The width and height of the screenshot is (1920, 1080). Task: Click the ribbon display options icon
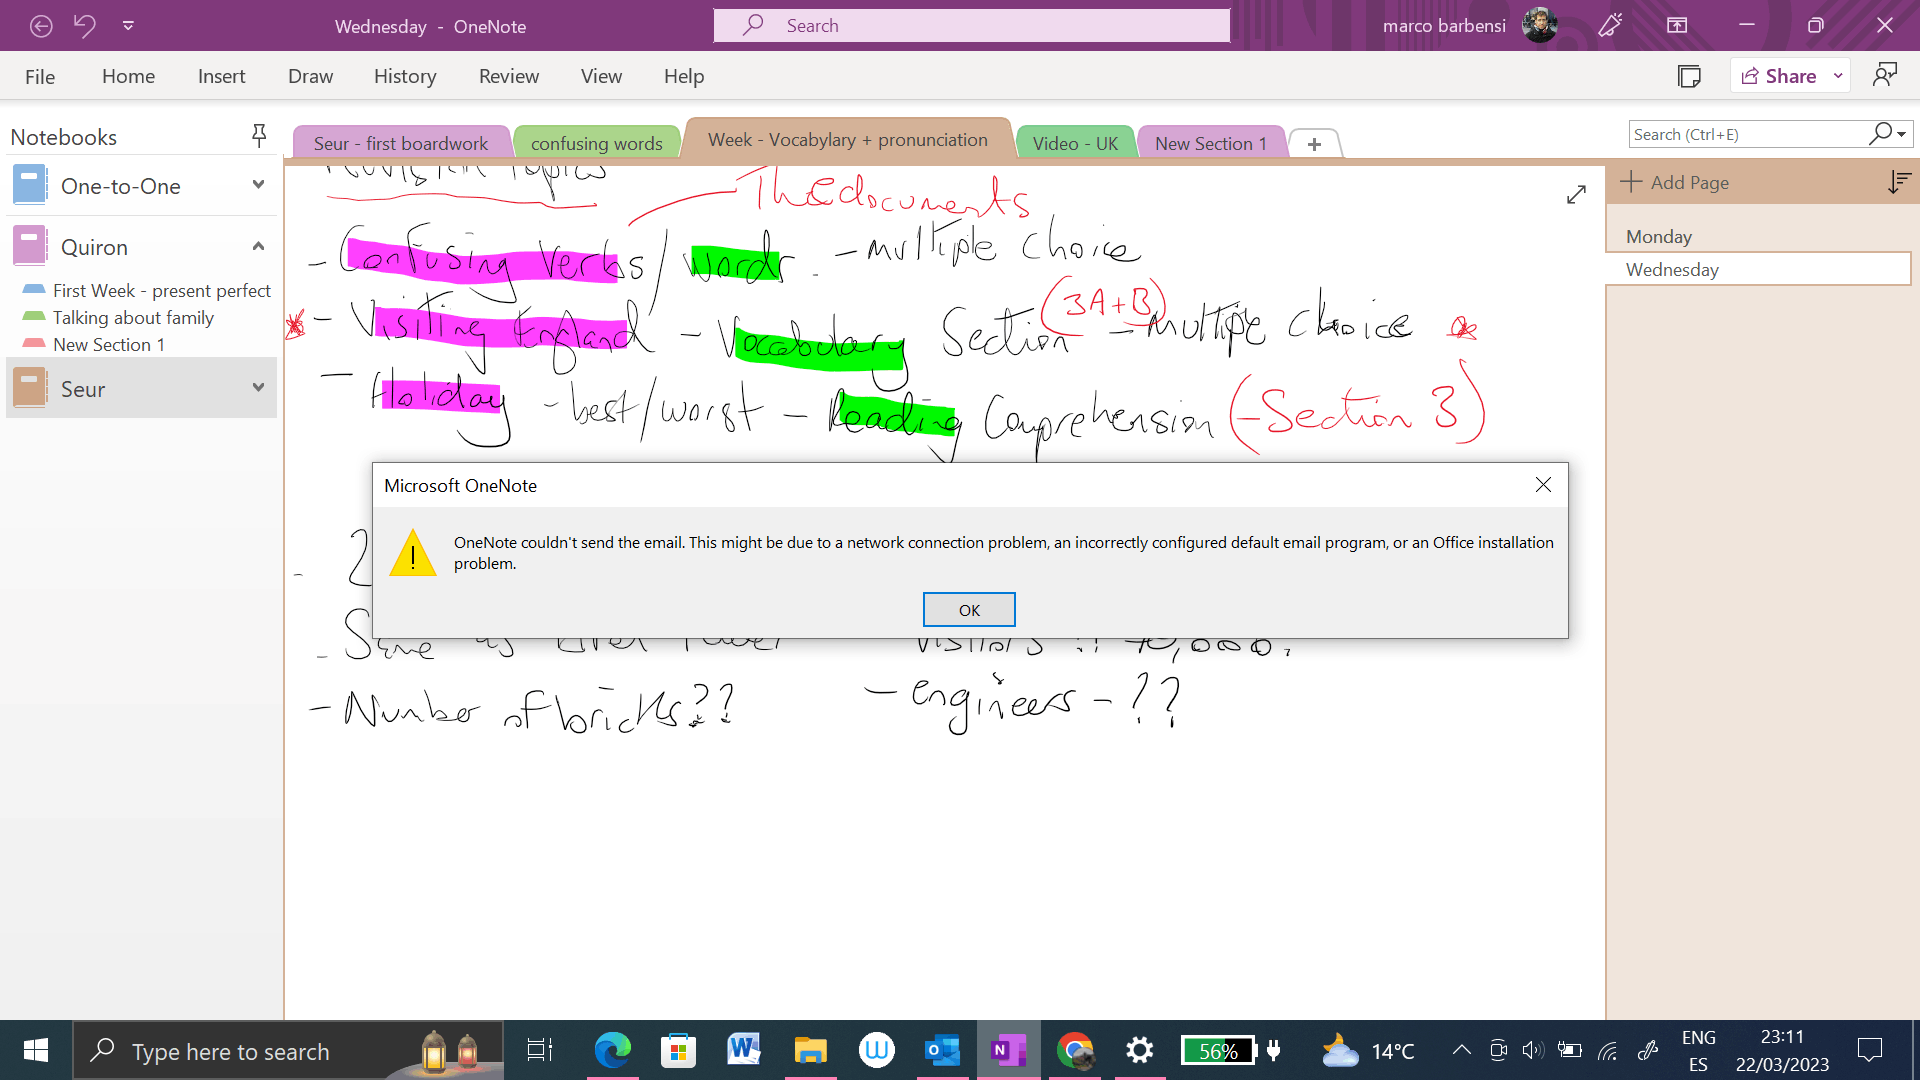[x=1677, y=25]
